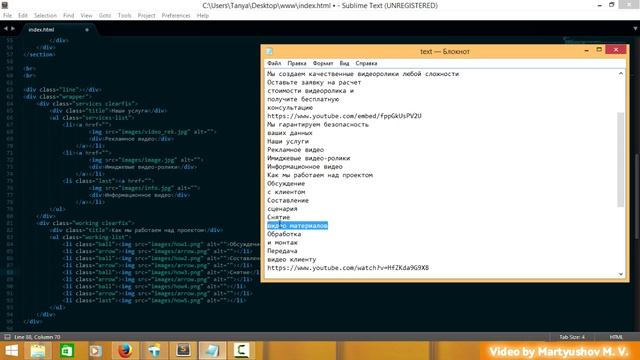Image resolution: width=640 pixels, height=360 pixels.
Task: Click Sublime Text title bar icon
Action: pyautogui.click(x=5, y=5)
